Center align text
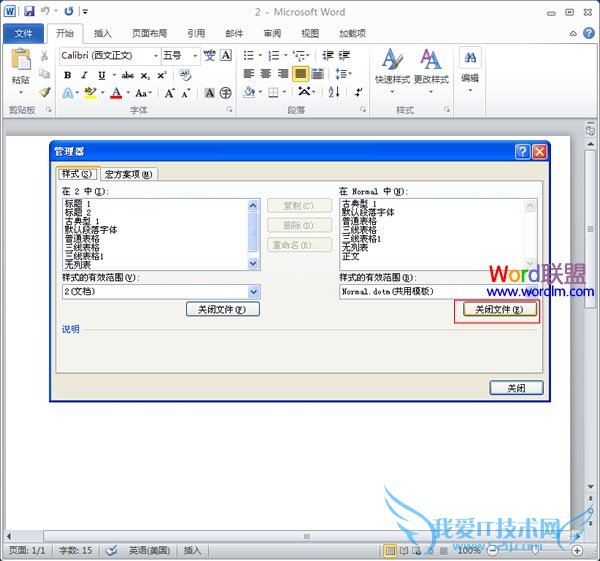600x561 pixels. click(x=266, y=73)
